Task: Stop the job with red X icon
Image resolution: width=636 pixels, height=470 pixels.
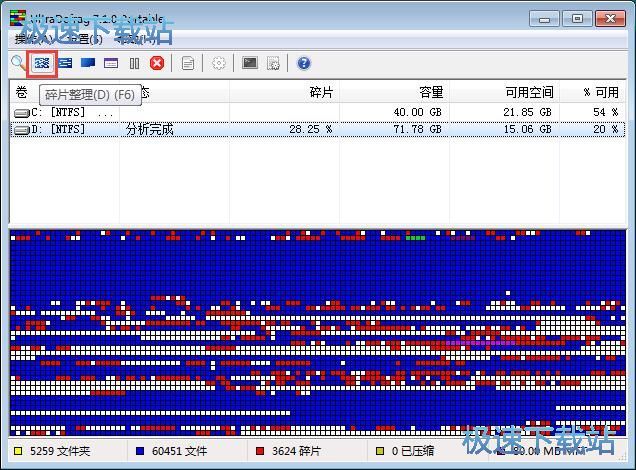Action: click(x=157, y=63)
